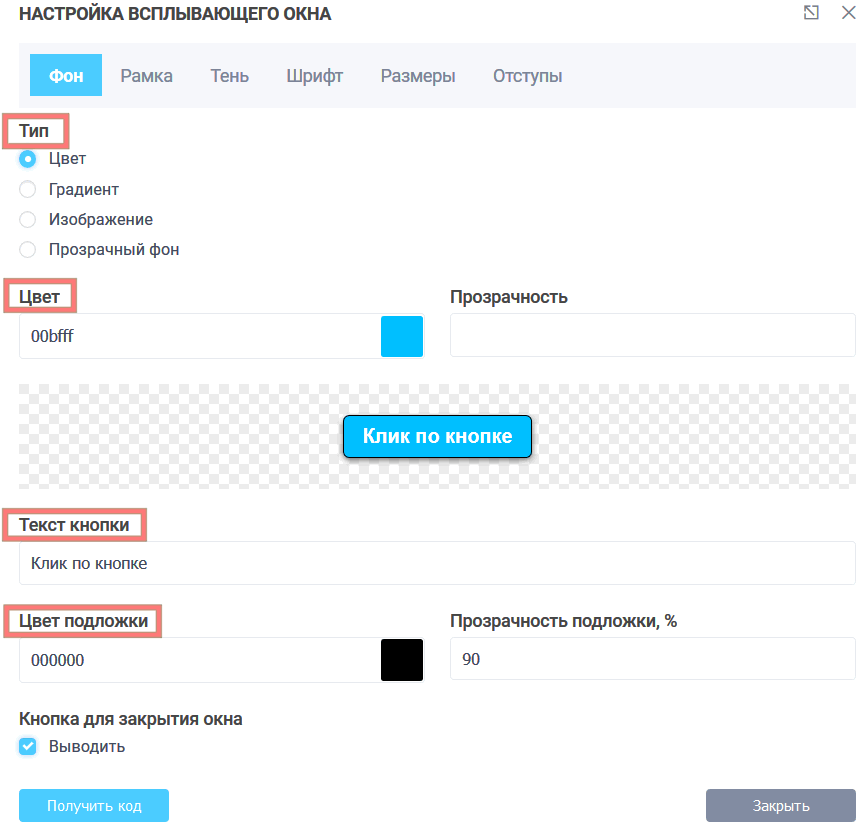Image resolution: width=865 pixels, height=823 pixels.
Task: Switch to the Рамка tab
Action: click(146, 76)
